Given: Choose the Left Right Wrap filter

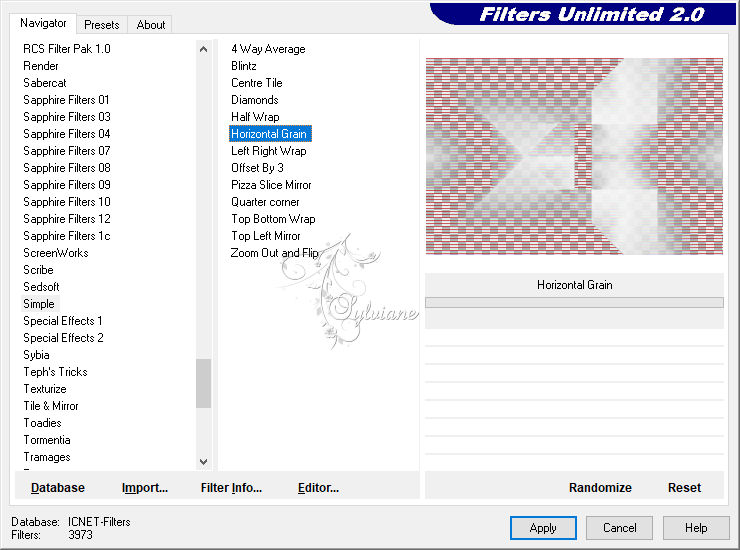Looking at the screenshot, I should 269,151.
